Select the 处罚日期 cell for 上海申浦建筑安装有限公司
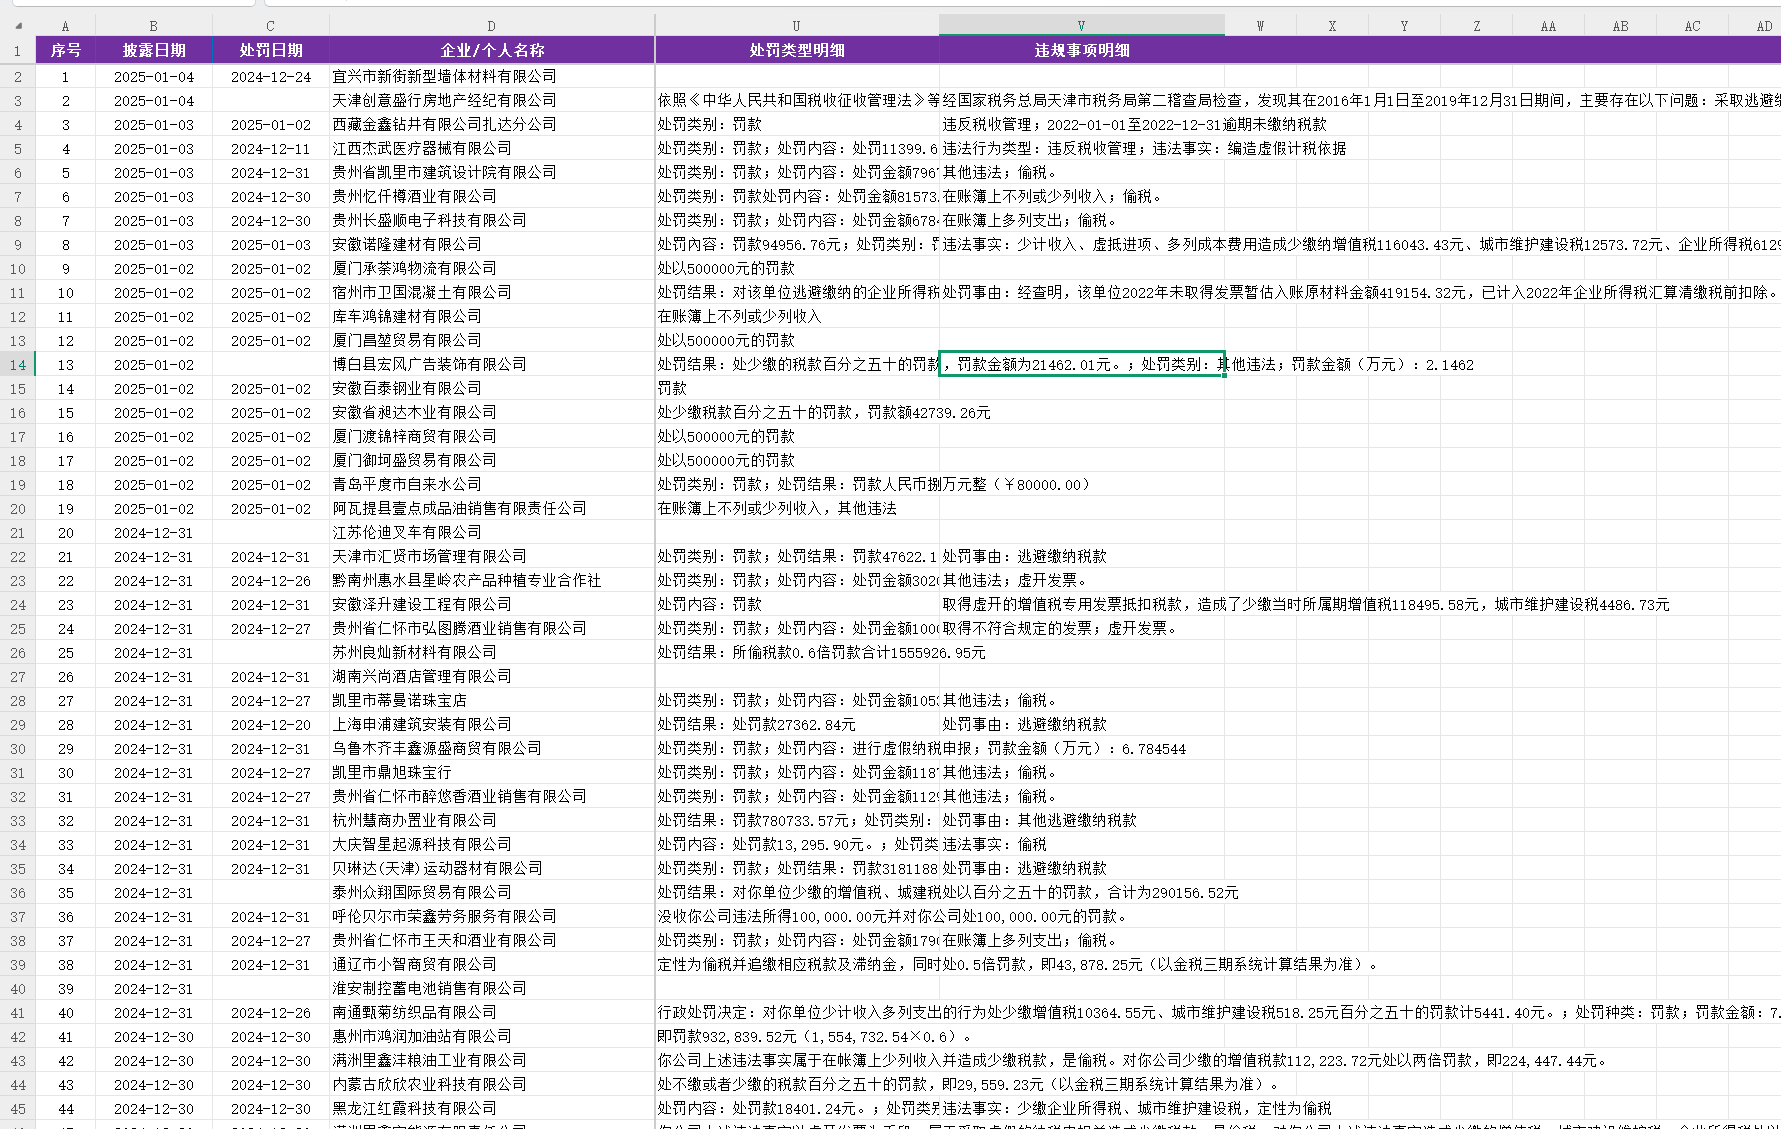 point(270,725)
